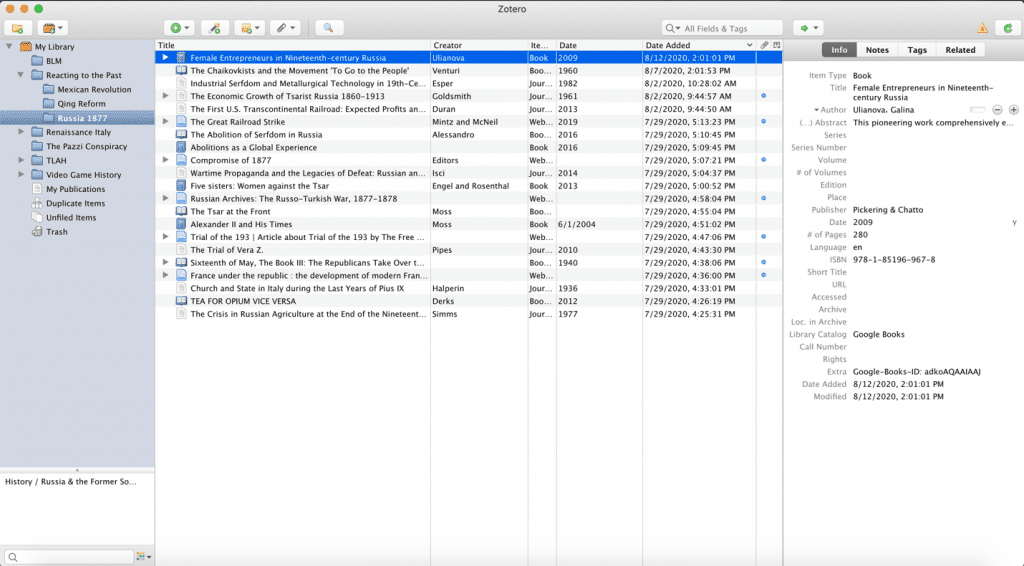The image size is (1024, 566).
Task: Select Industrial Serfdom and Metallurgical Technology item
Action: tap(468, 84)
